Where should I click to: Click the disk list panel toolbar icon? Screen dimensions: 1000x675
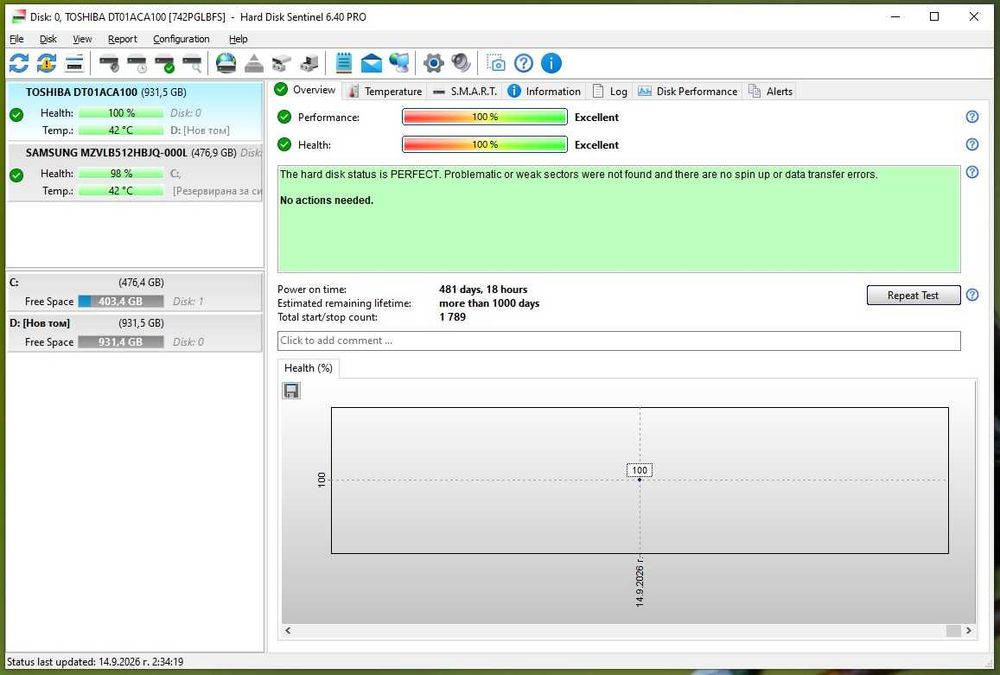pyautogui.click(x=75, y=63)
